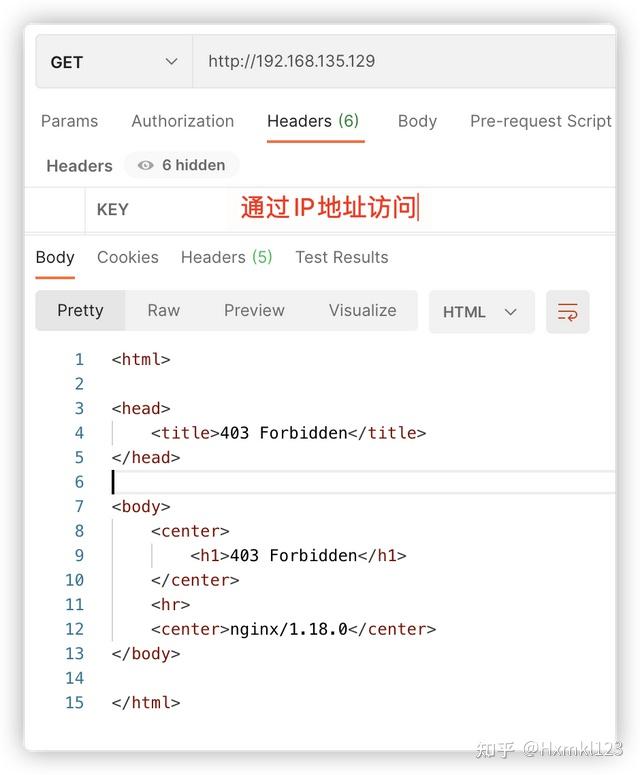Image resolution: width=640 pixels, height=775 pixels.
Task: Click the chevron next to GET
Action: [171, 62]
